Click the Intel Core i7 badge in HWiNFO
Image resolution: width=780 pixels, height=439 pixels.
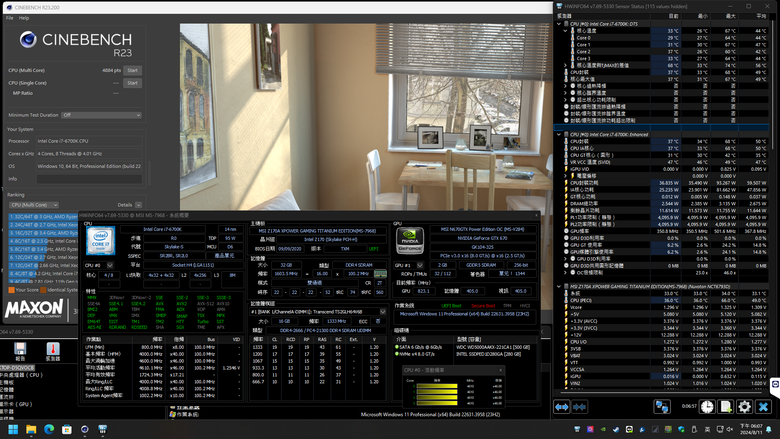100,241
